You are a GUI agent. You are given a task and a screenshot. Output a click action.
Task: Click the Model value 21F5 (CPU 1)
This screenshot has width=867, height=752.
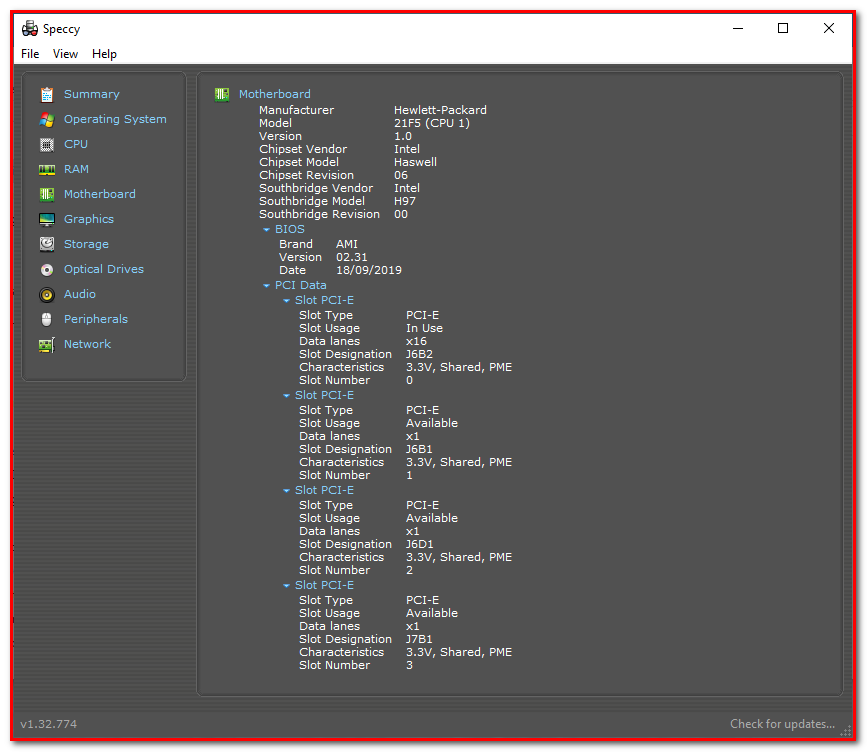(432, 123)
